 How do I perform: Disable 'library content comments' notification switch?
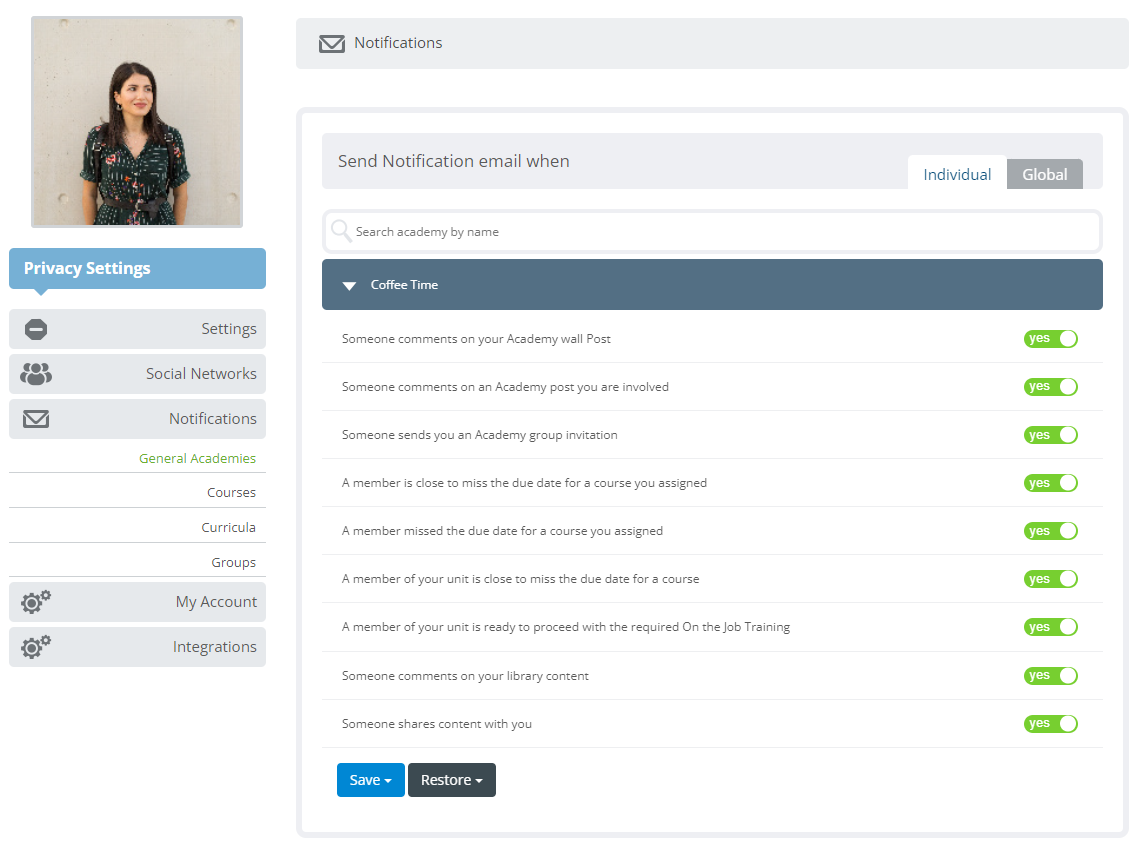(1051, 675)
